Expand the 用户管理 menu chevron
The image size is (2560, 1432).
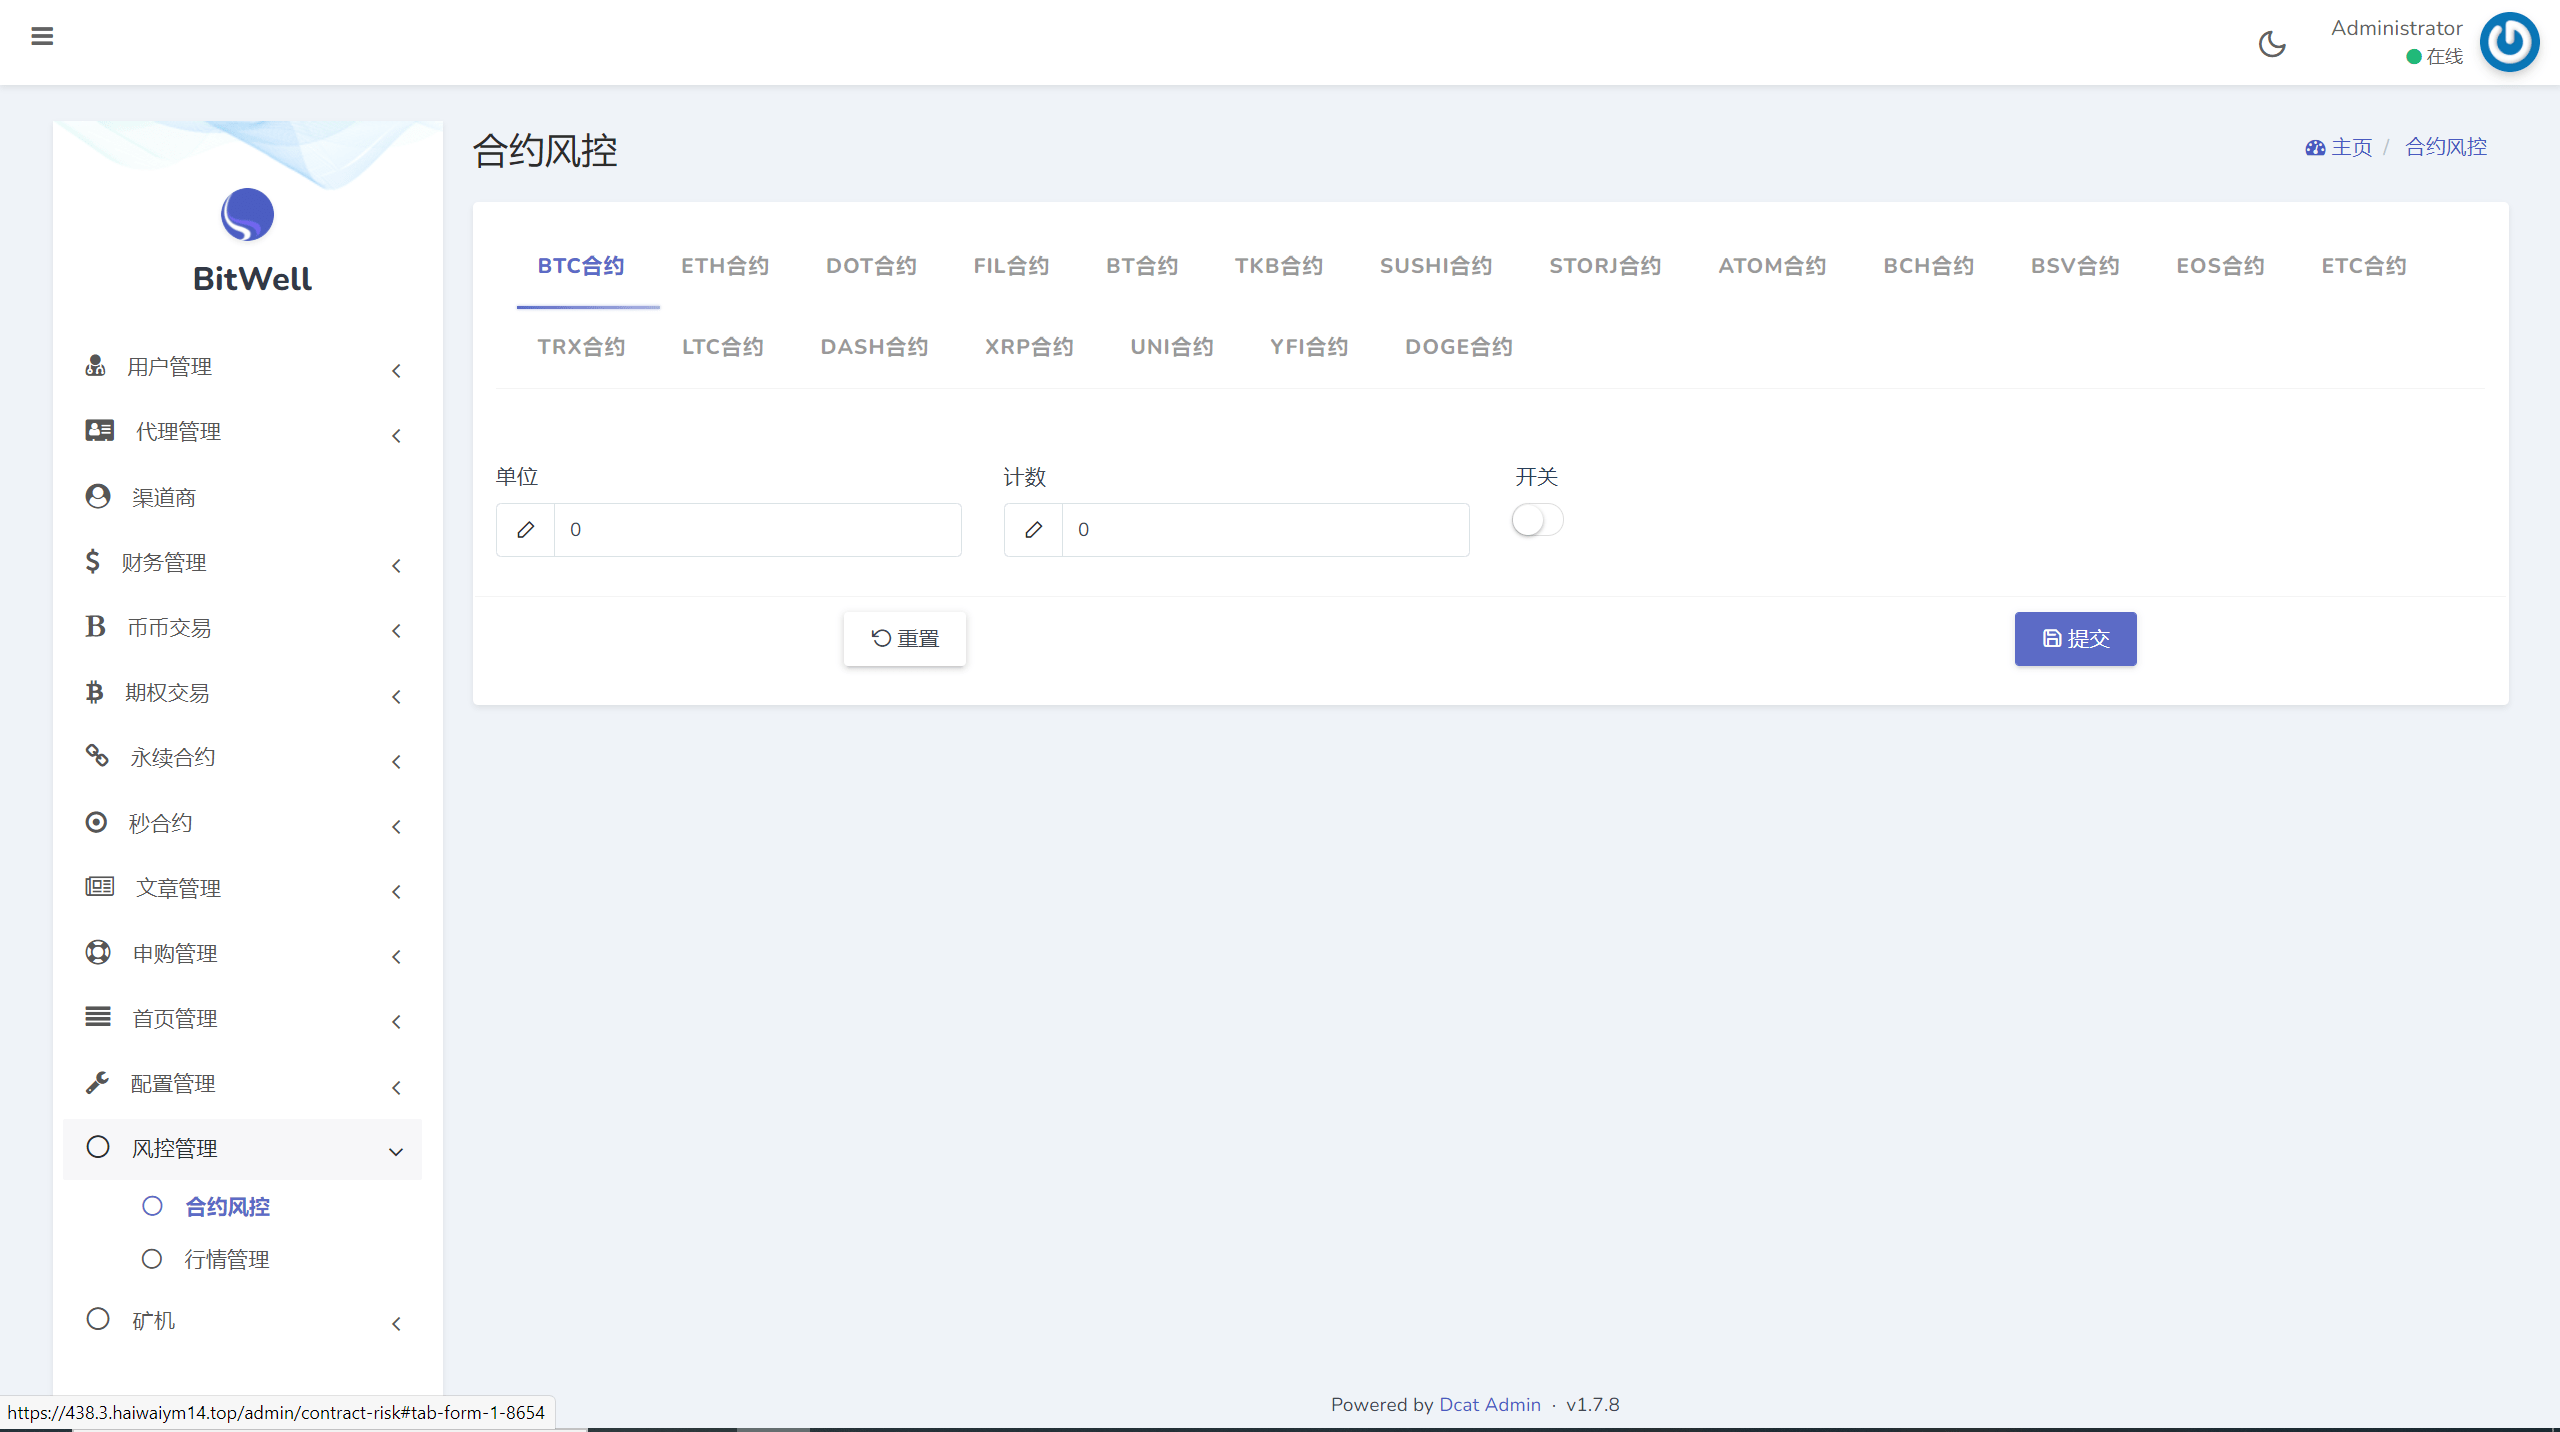[x=397, y=371]
